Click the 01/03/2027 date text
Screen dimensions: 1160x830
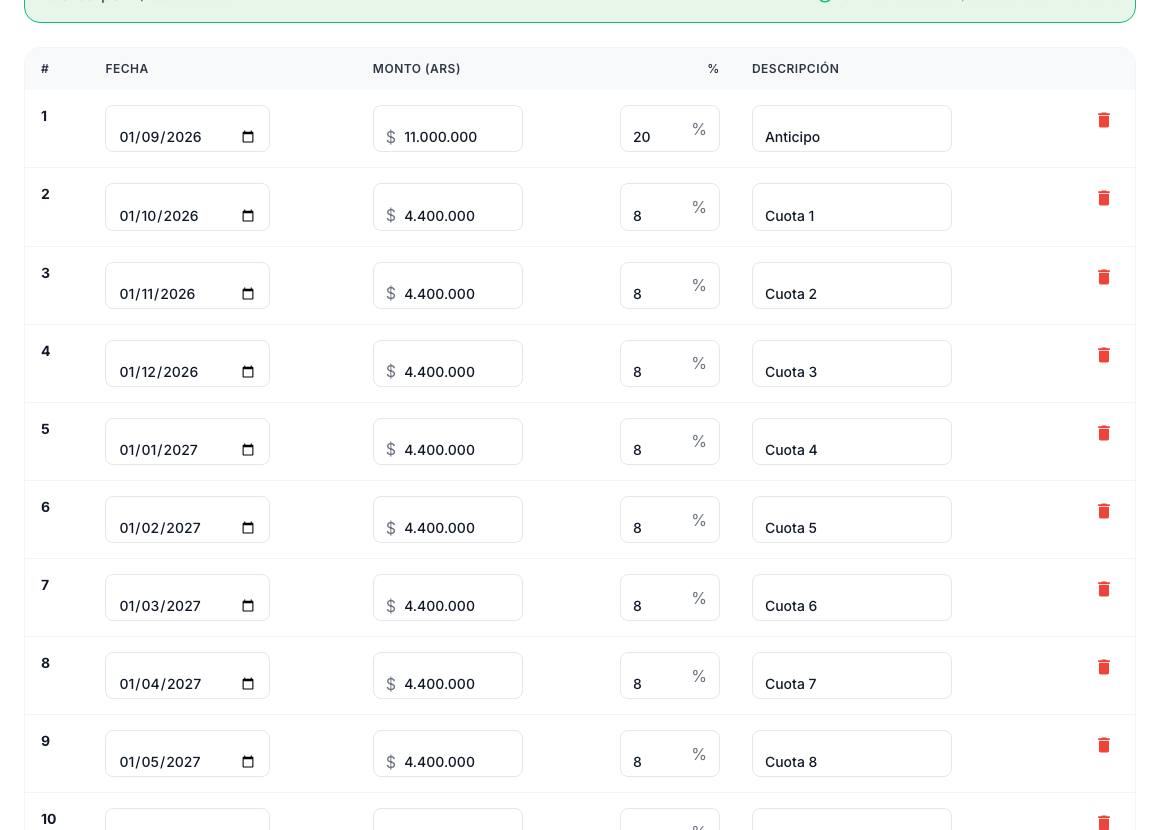(160, 606)
